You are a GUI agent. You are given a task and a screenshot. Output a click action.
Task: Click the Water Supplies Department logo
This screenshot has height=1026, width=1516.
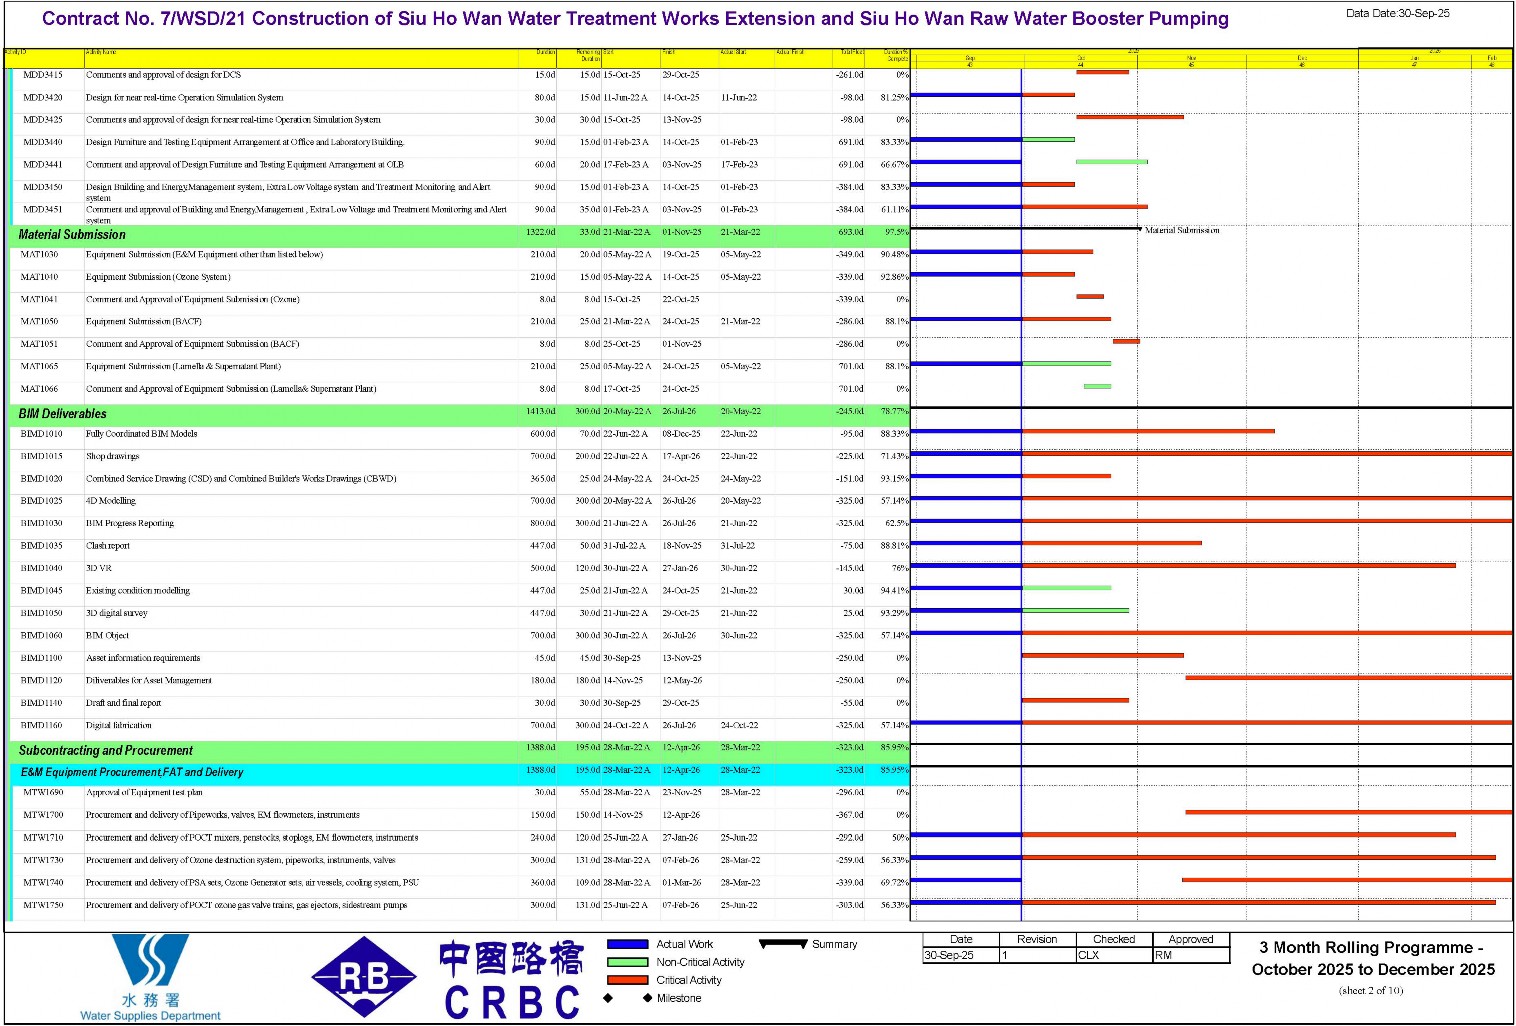click(150, 977)
